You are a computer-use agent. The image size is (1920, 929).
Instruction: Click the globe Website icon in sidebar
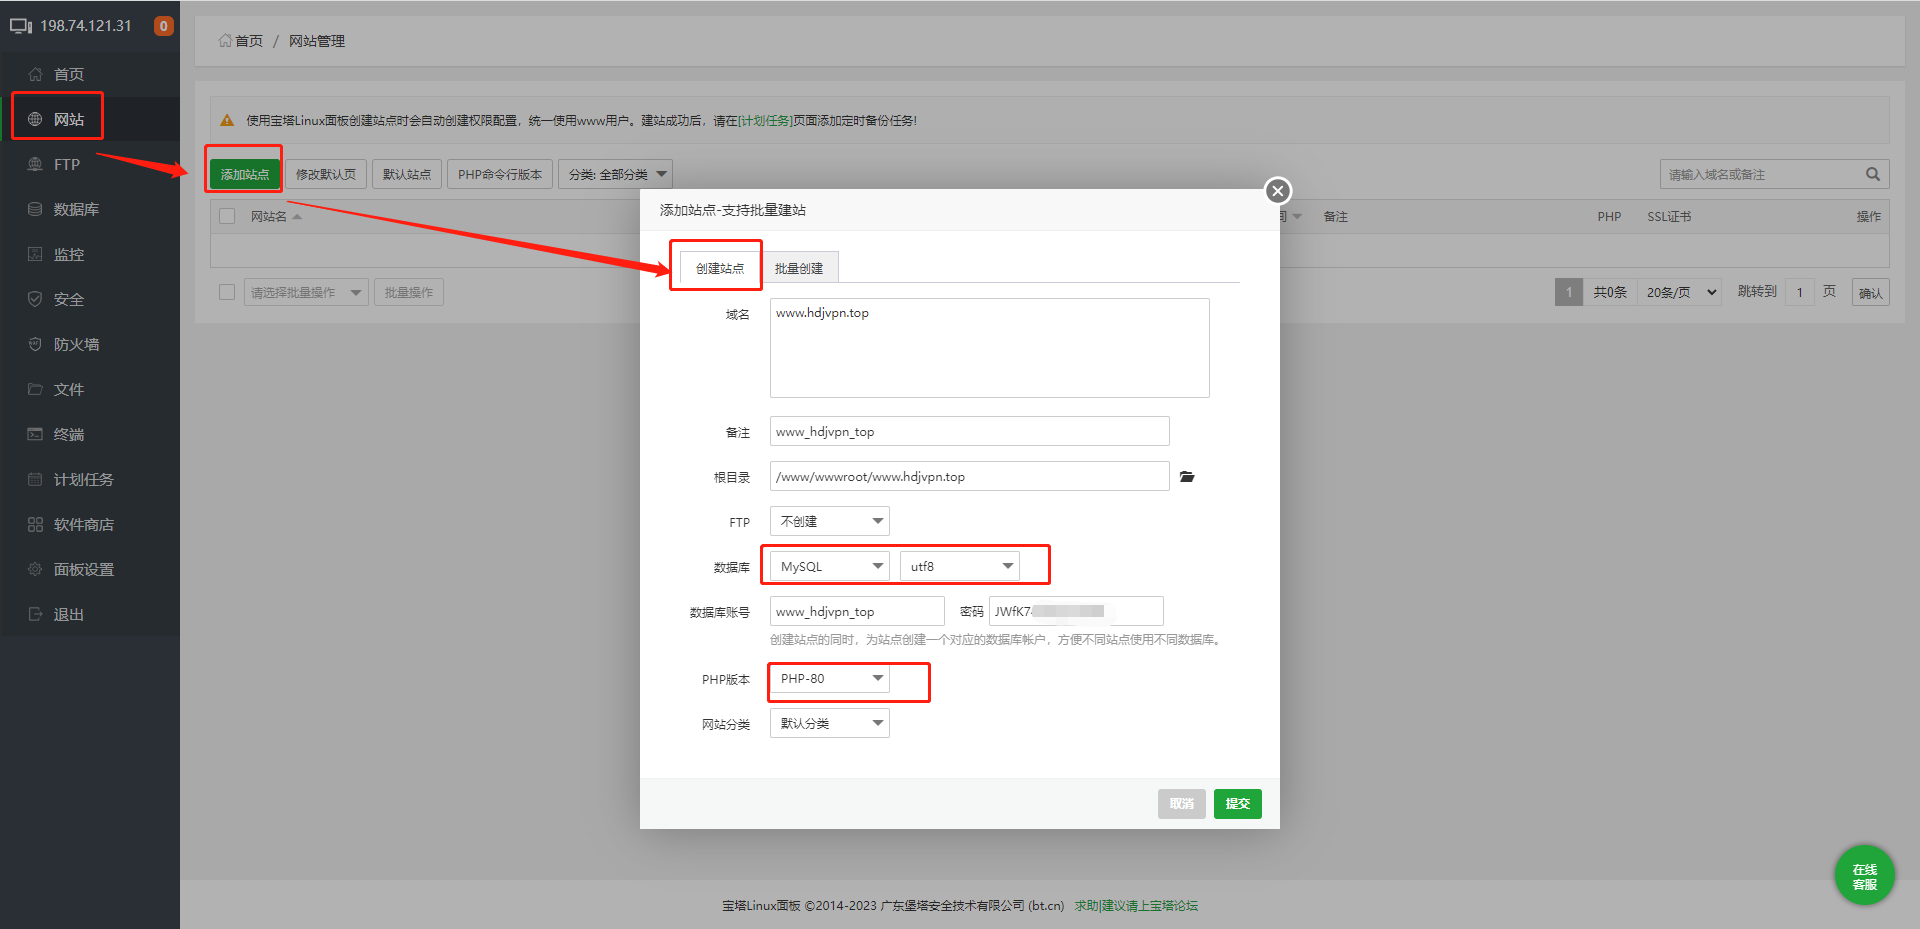pos(35,119)
